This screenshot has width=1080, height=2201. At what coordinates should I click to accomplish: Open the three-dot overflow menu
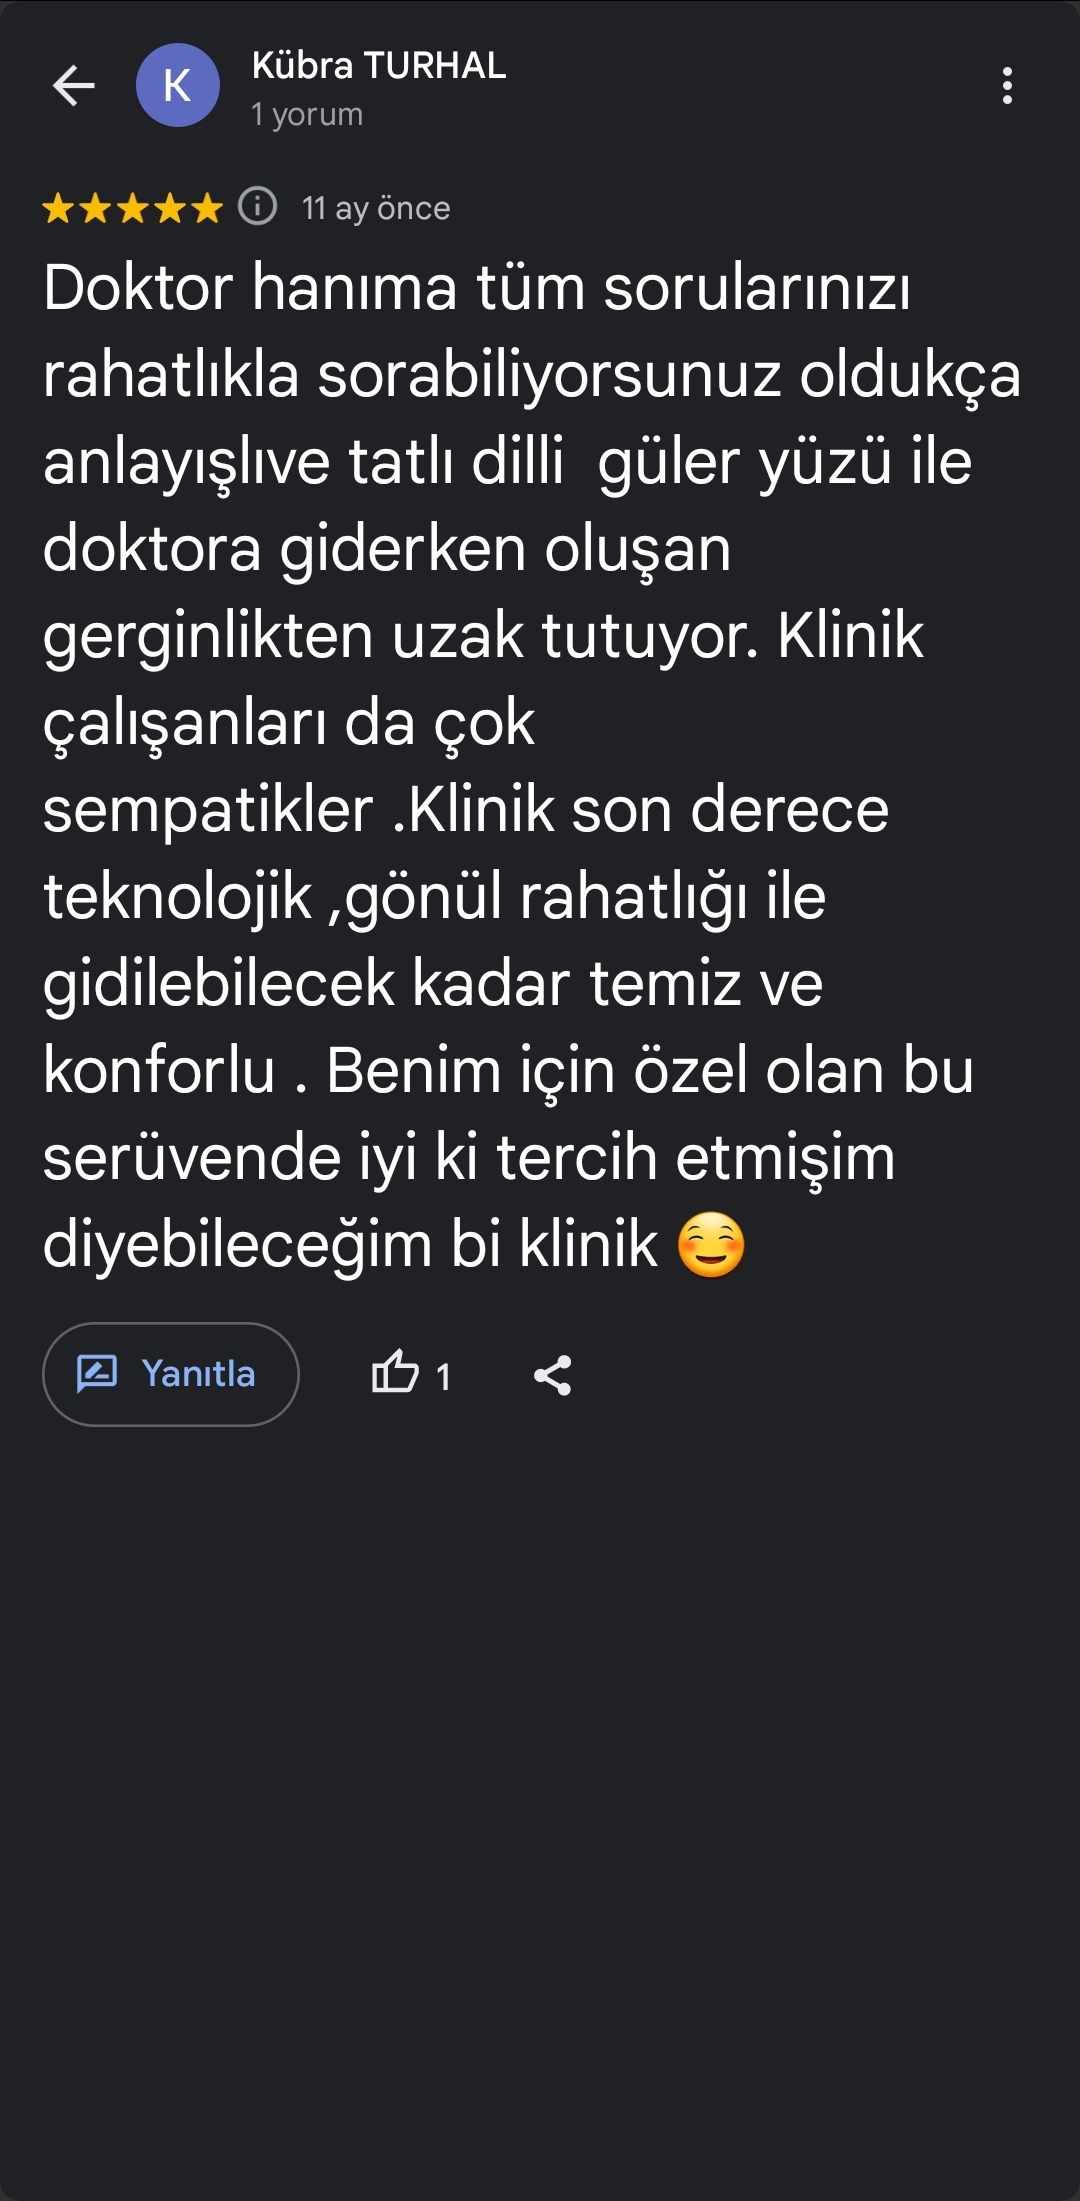pyautogui.click(x=1007, y=86)
